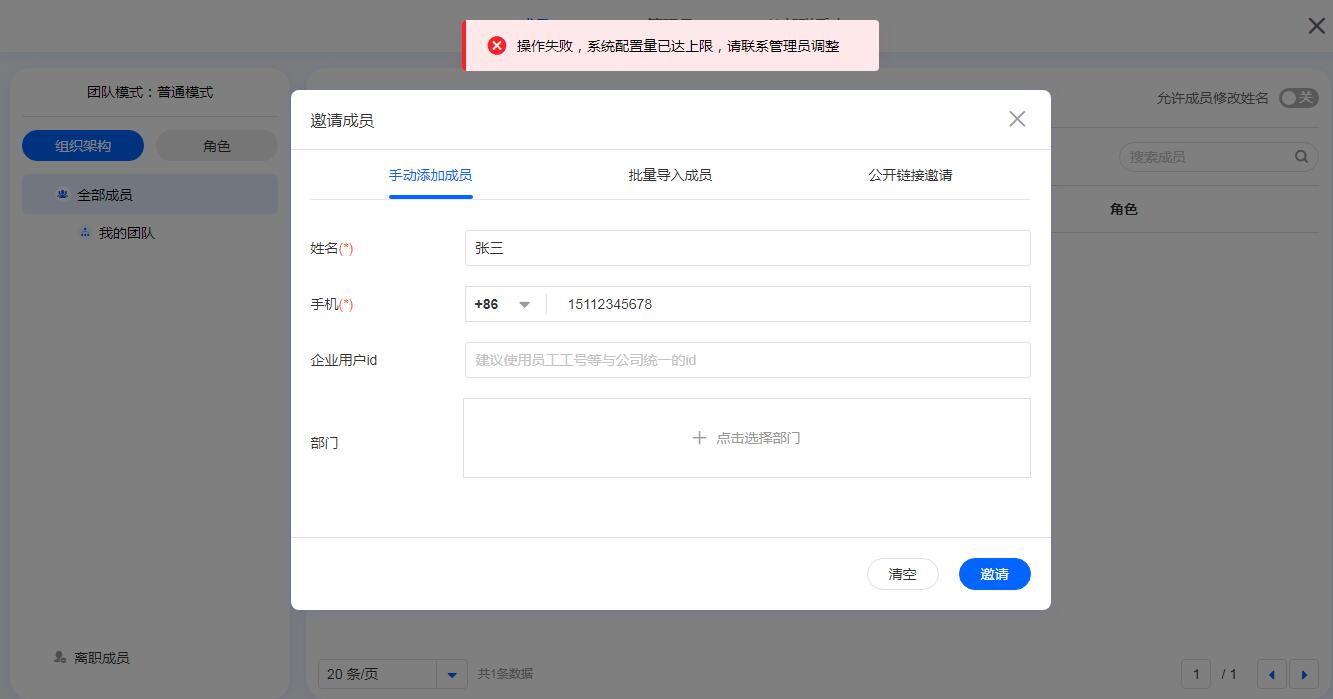Click the team icon beside 我的团队
Image resolution: width=1333 pixels, height=699 pixels.
85,232
